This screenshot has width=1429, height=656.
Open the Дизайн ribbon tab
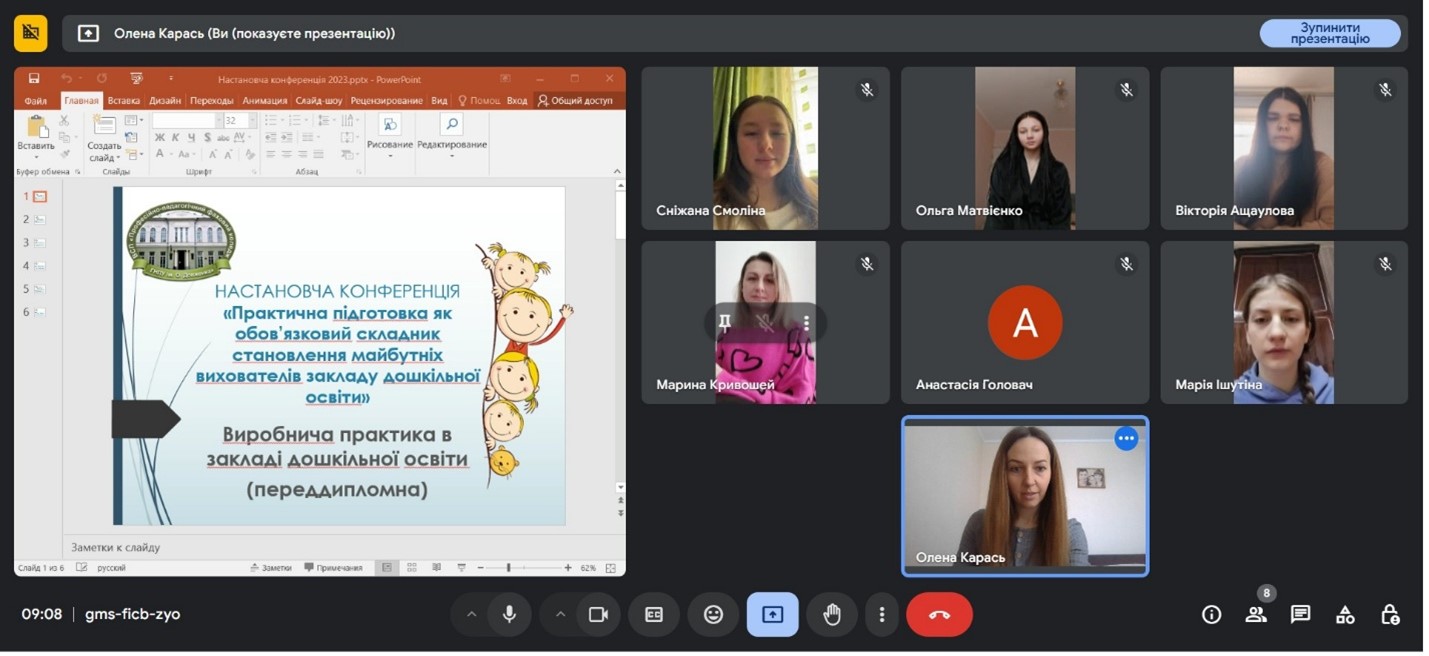[165, 101]
